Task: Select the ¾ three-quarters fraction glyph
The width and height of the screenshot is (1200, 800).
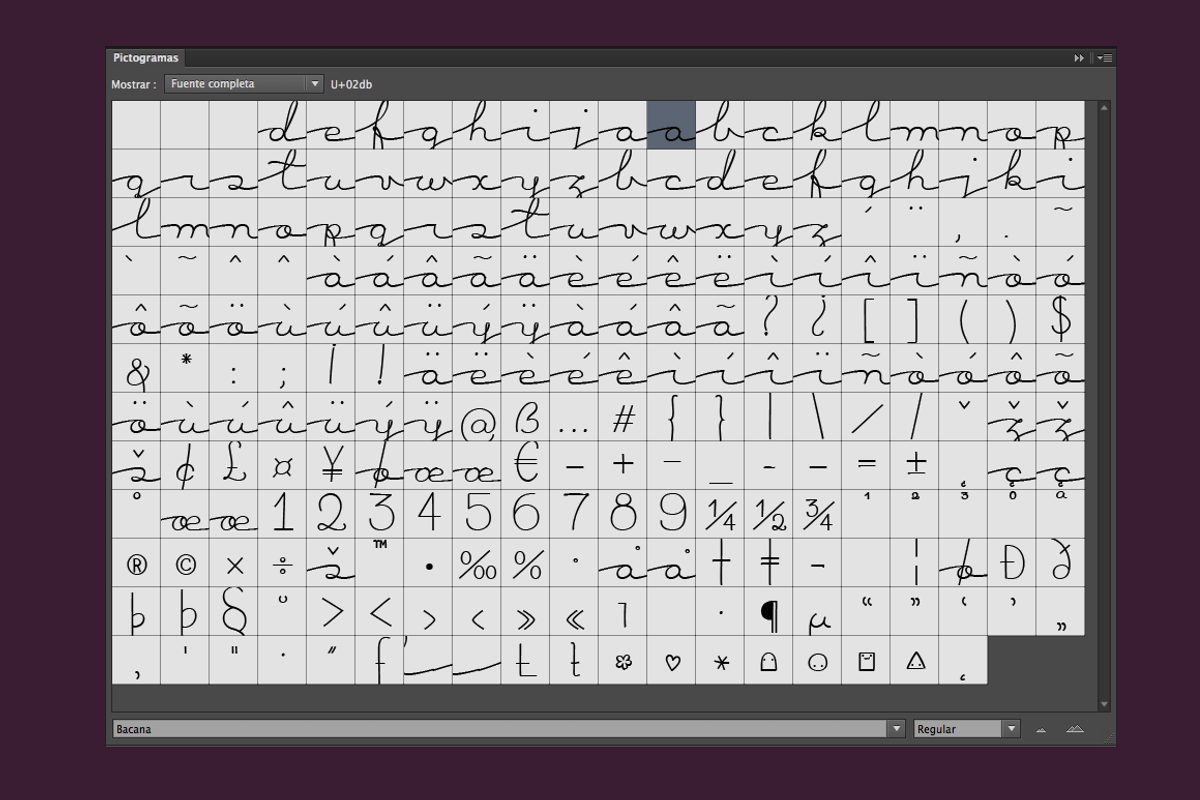Action: pyautogui.click(x=818, y=515)
